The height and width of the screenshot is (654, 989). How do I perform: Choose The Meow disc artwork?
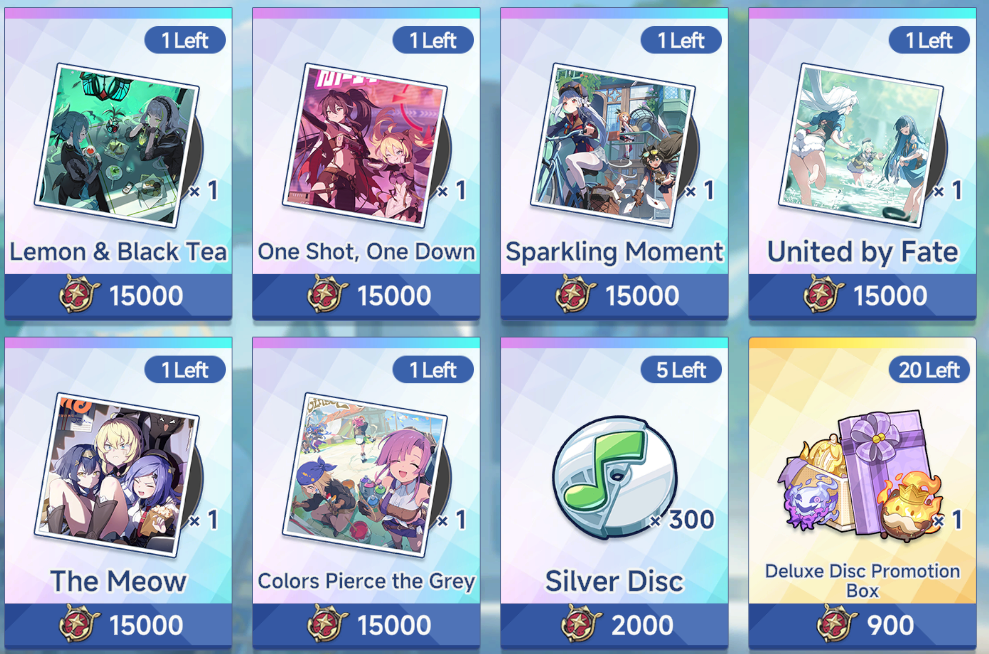point(117,475)
